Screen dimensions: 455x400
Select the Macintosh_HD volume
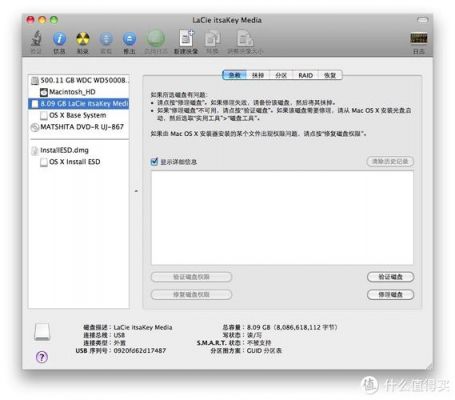79,92
